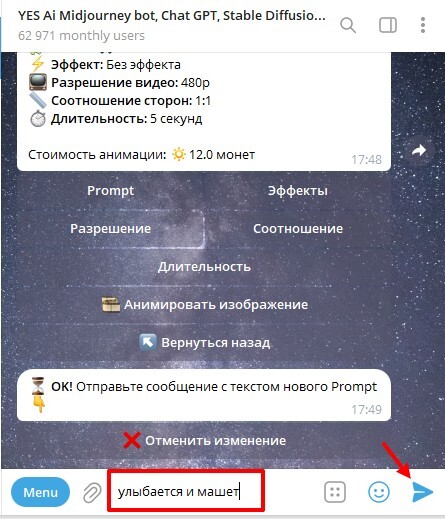445x519 pixels.
Task: Open the Длительность option
Action: tap(204, 267)
